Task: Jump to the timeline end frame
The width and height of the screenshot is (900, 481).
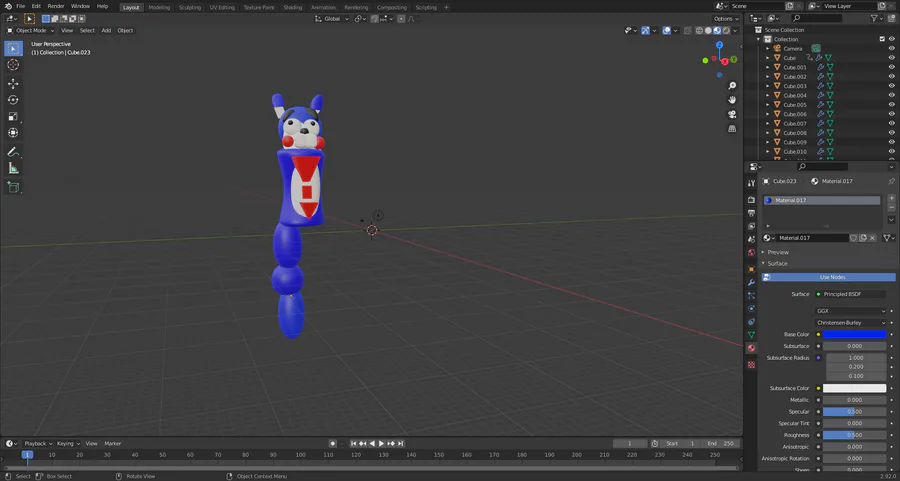Action: pyautogui.click(x=401, y=444)
